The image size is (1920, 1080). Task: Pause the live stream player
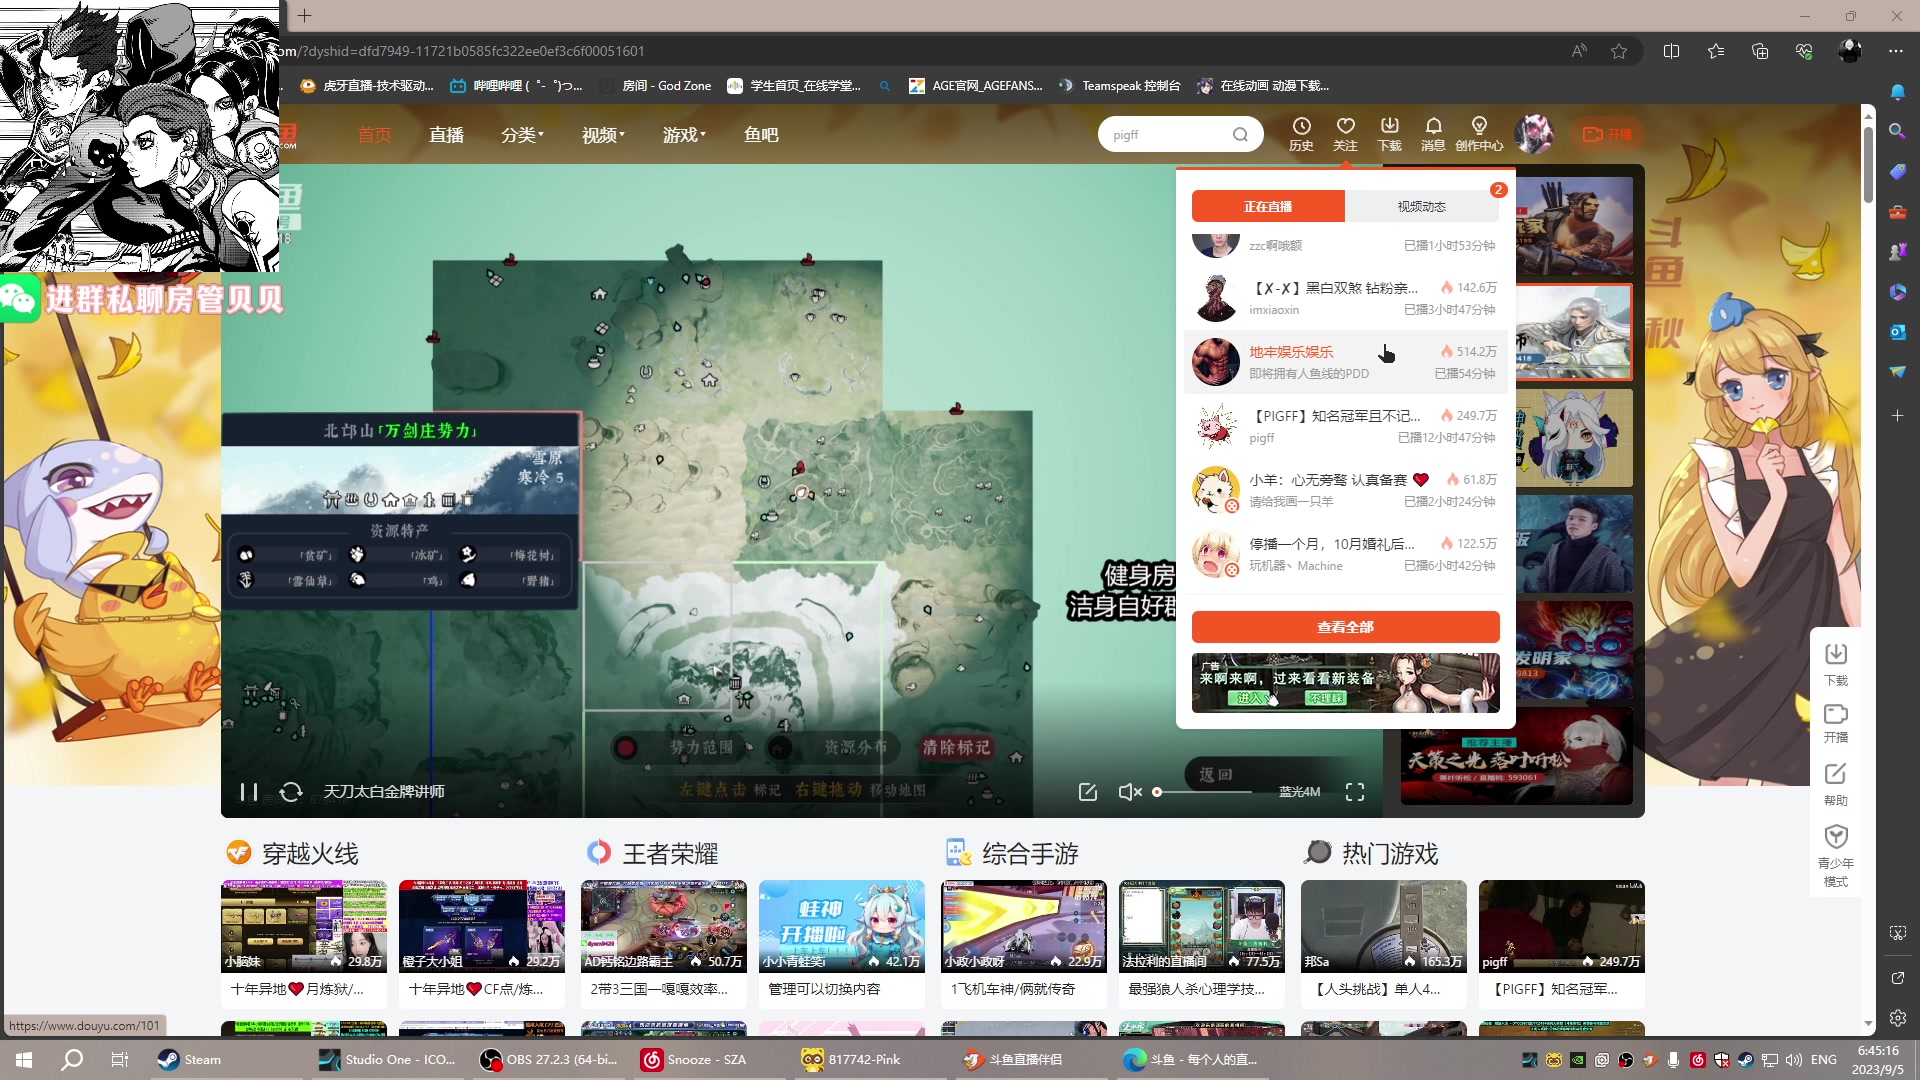(x=249, y=792)
